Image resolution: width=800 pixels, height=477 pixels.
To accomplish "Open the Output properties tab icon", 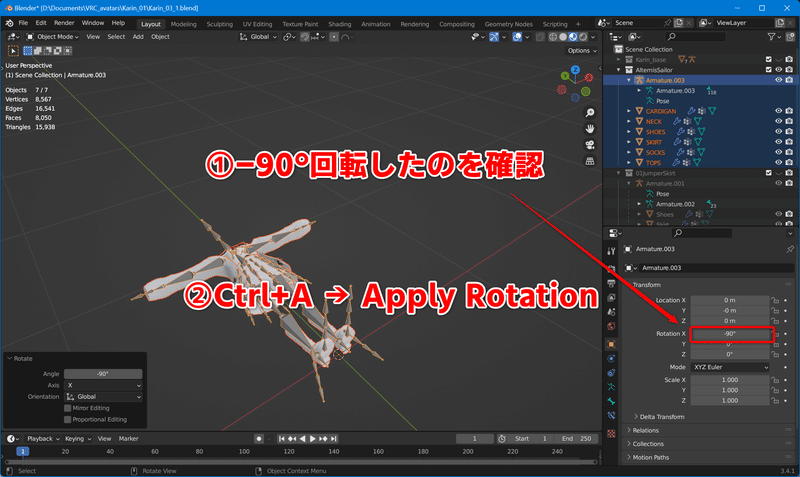I will [x=611, y=283].
